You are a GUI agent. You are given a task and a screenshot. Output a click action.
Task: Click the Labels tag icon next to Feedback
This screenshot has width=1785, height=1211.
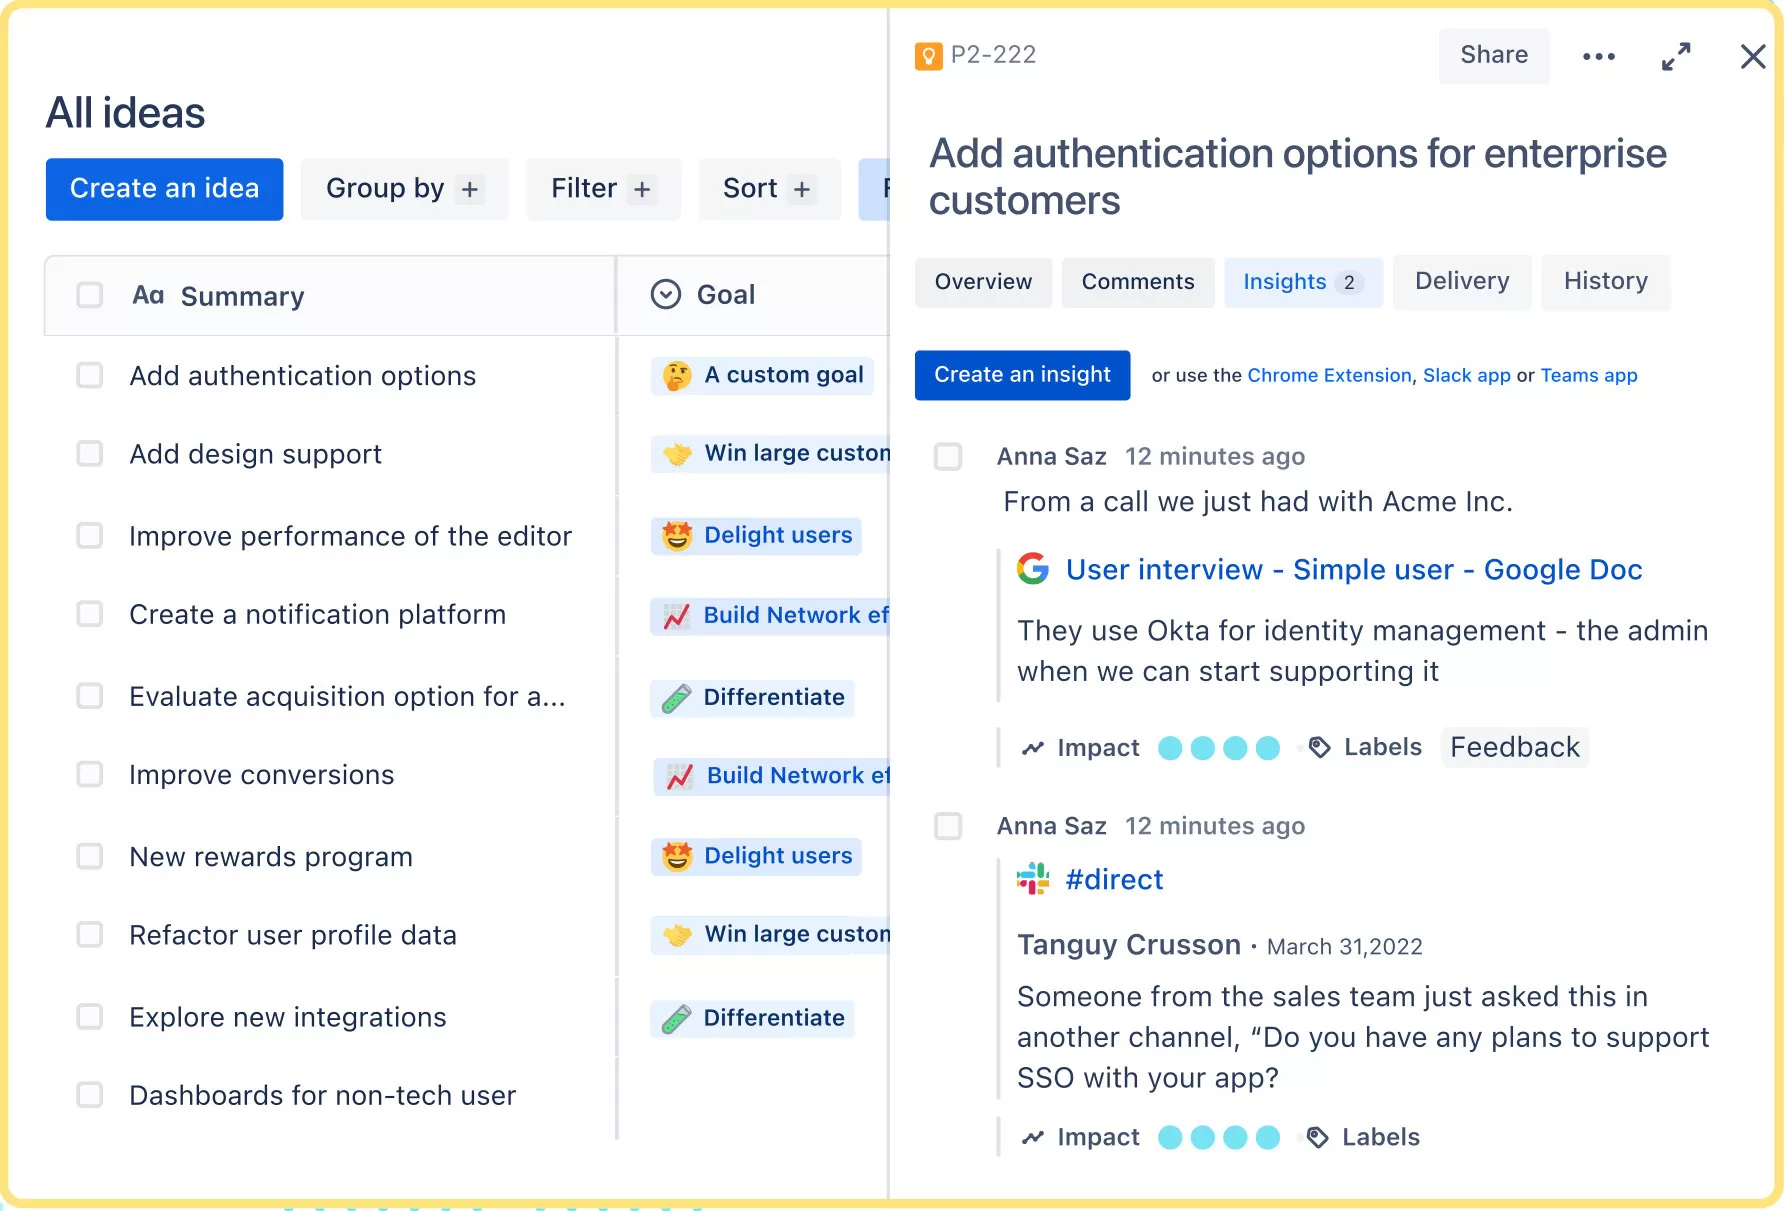click(1320, 747)
